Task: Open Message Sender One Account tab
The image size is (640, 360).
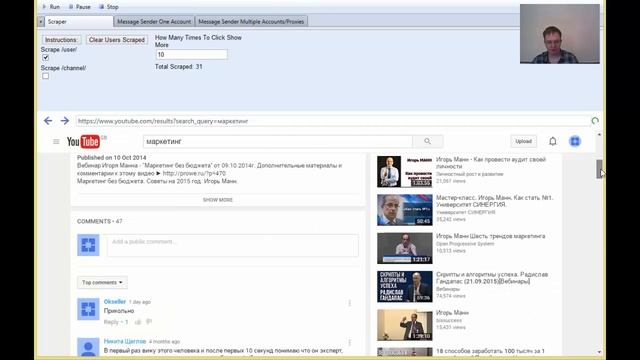Action: (x=154, y=22)
